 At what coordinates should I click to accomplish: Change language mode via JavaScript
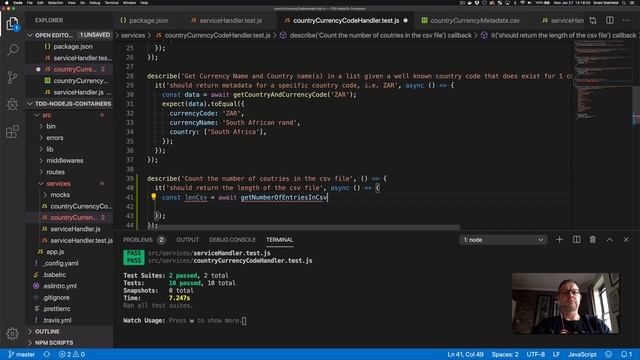[582, 354]
